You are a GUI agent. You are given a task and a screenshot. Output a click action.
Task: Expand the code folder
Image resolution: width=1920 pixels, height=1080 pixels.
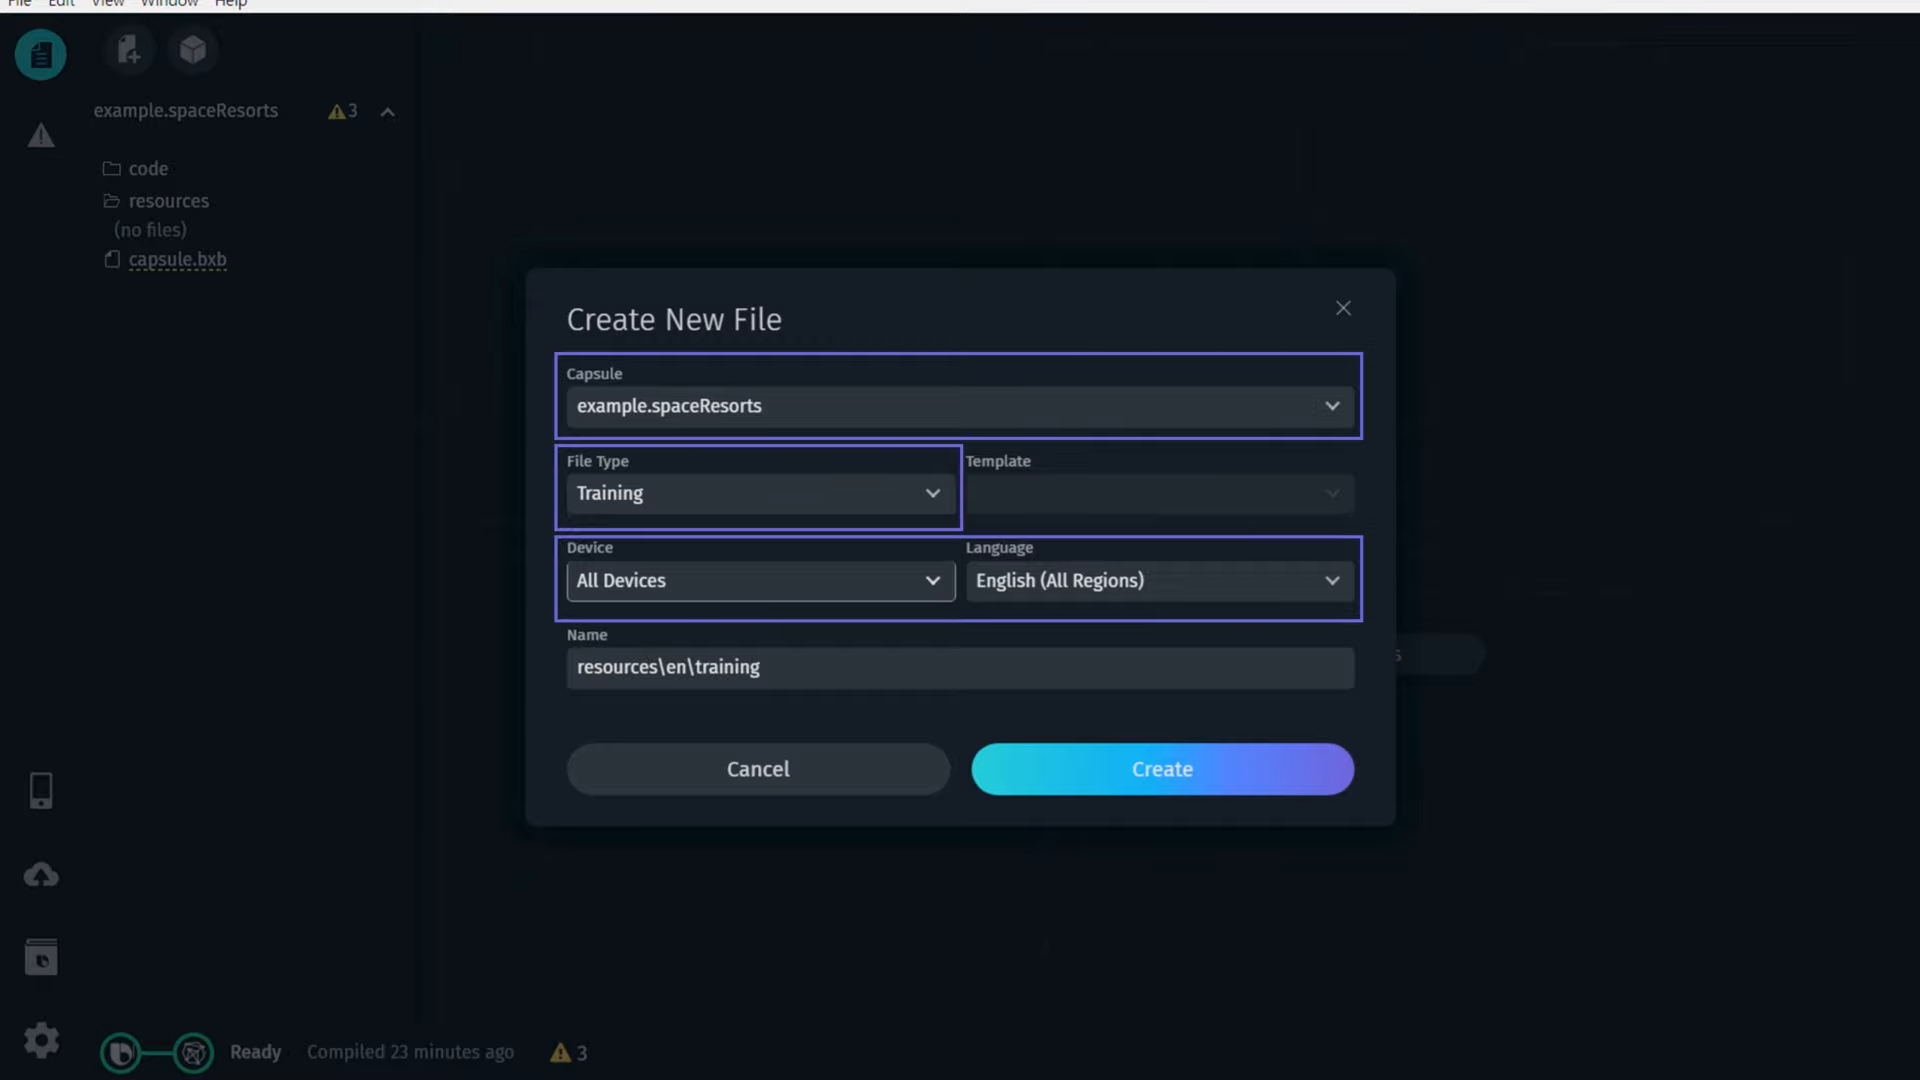[148, 169]
